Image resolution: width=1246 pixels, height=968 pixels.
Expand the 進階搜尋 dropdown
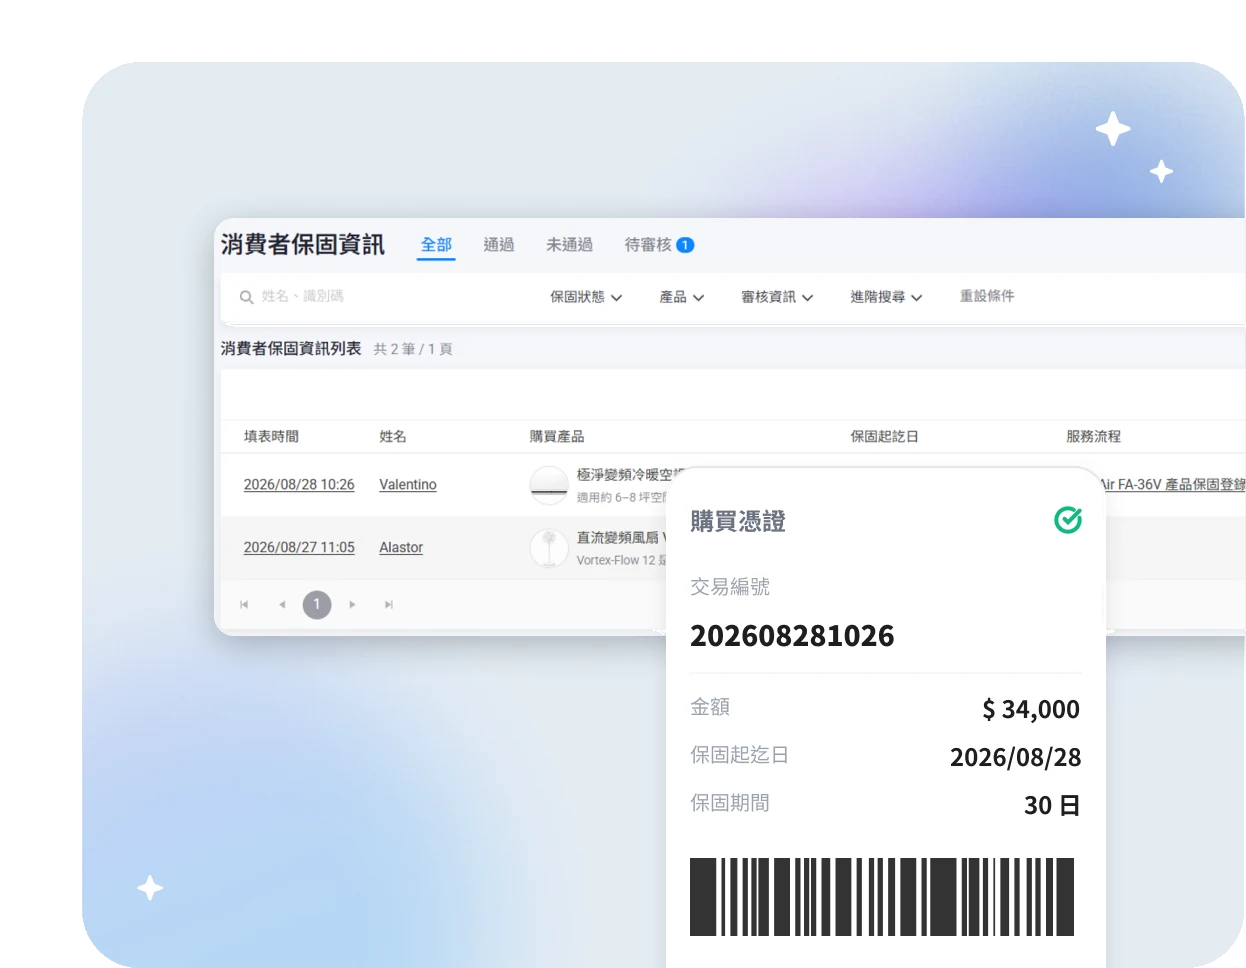click(x=886, y=297)
